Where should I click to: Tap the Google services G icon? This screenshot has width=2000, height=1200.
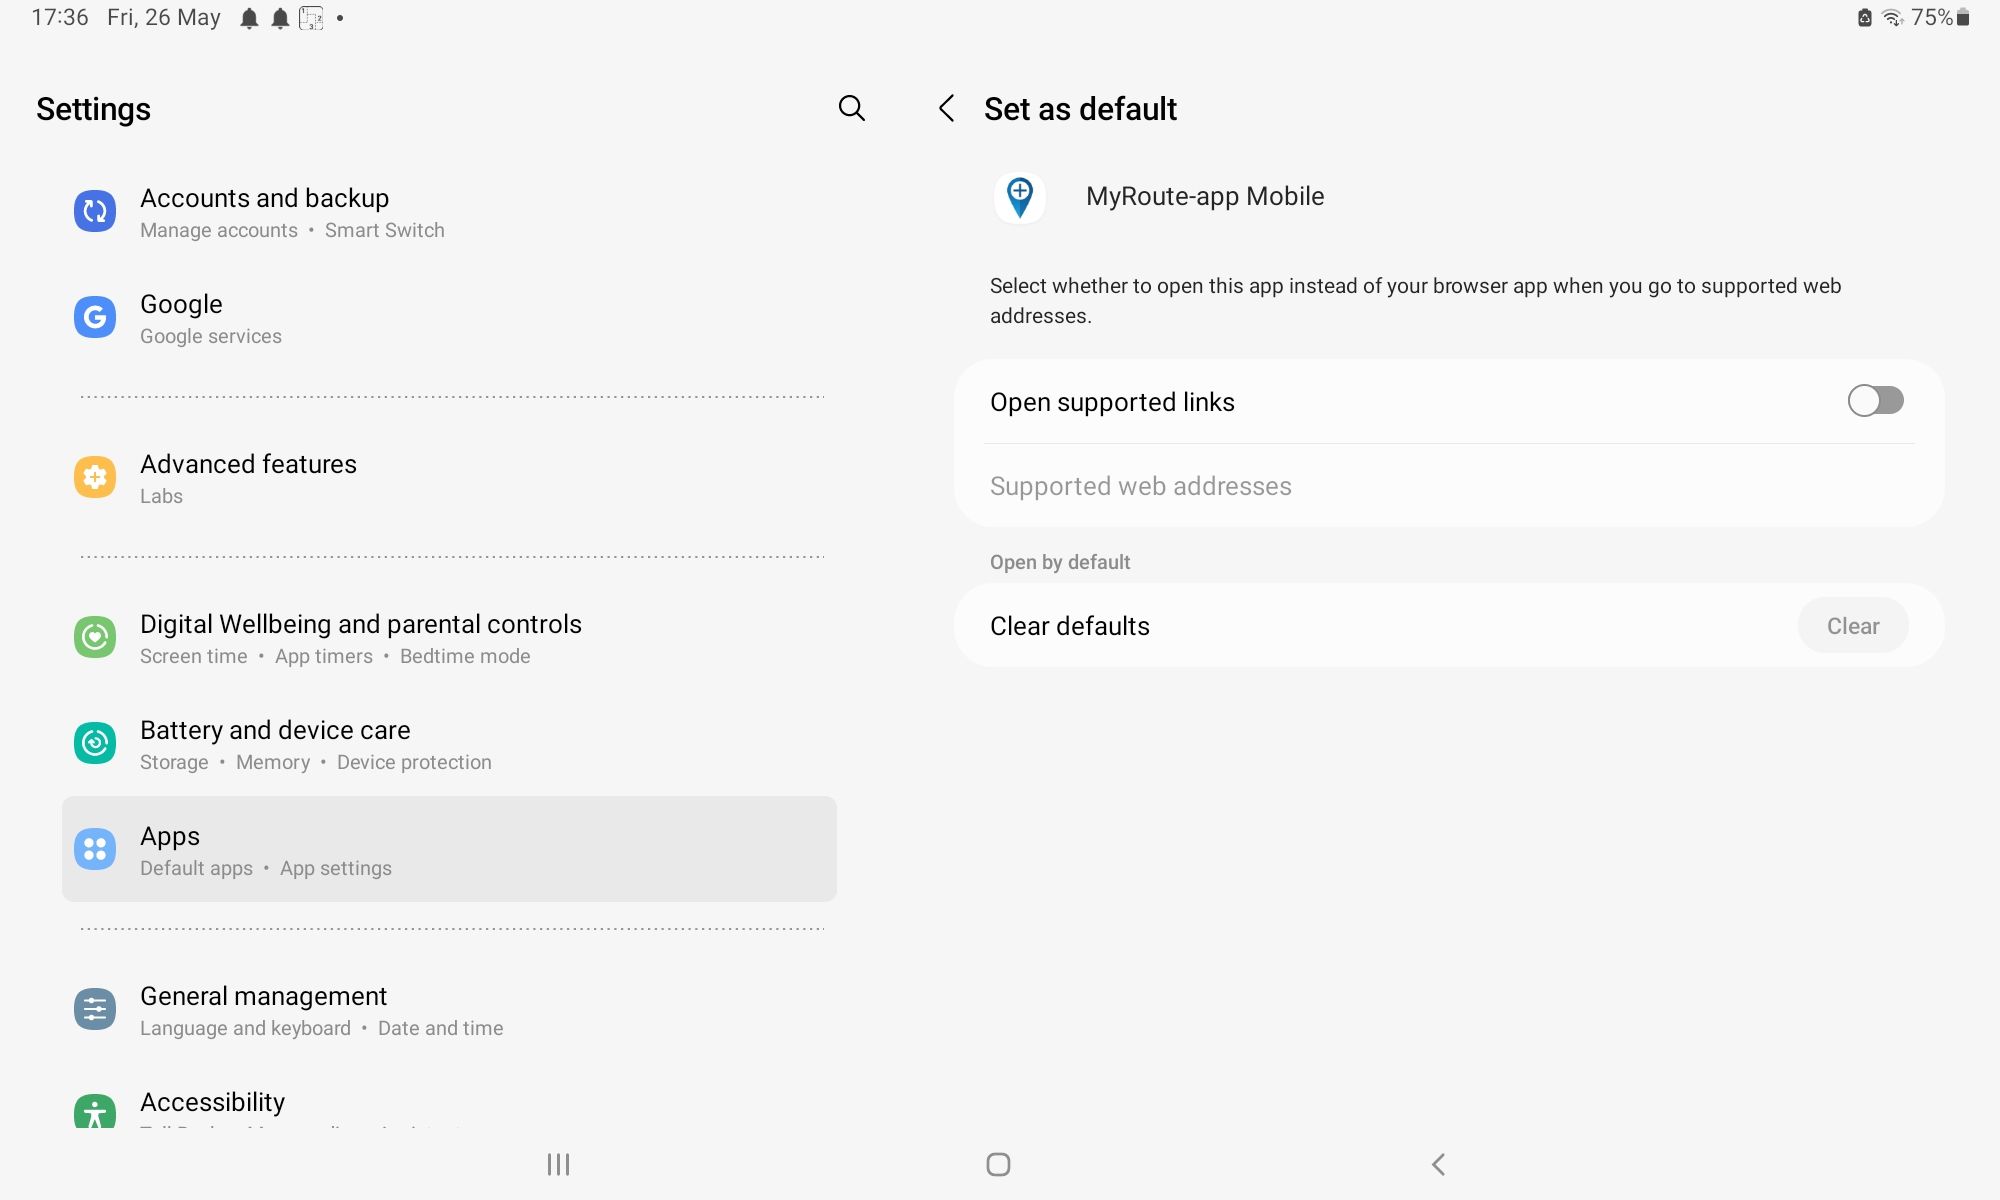[95, 317]
